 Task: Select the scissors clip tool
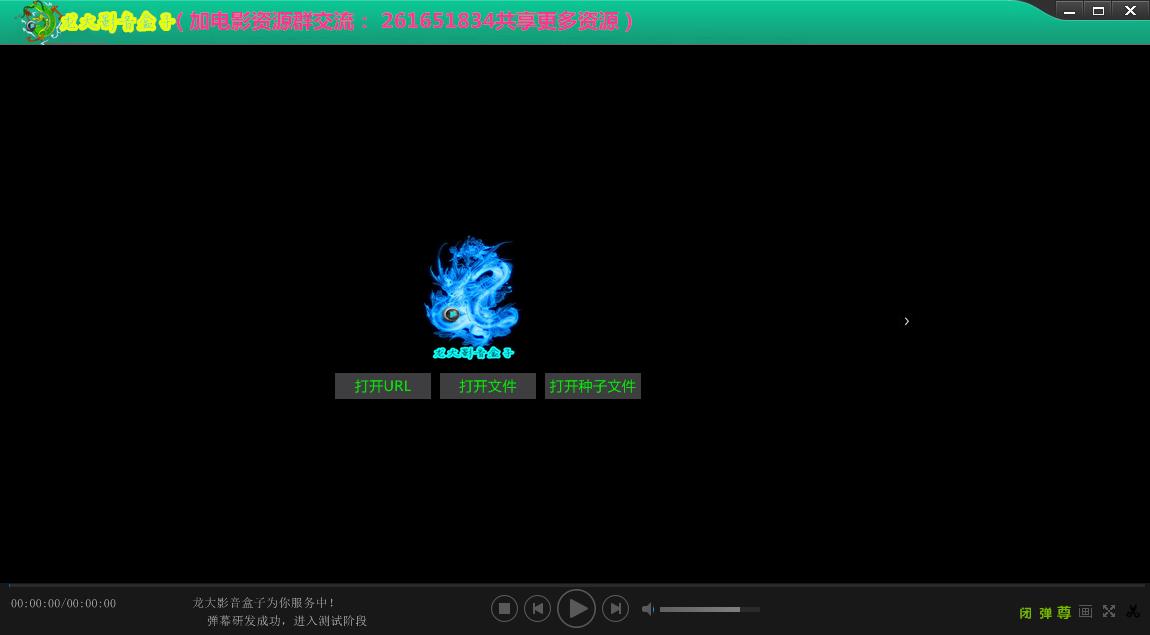pyautogui.click(x=1134, y=611)
